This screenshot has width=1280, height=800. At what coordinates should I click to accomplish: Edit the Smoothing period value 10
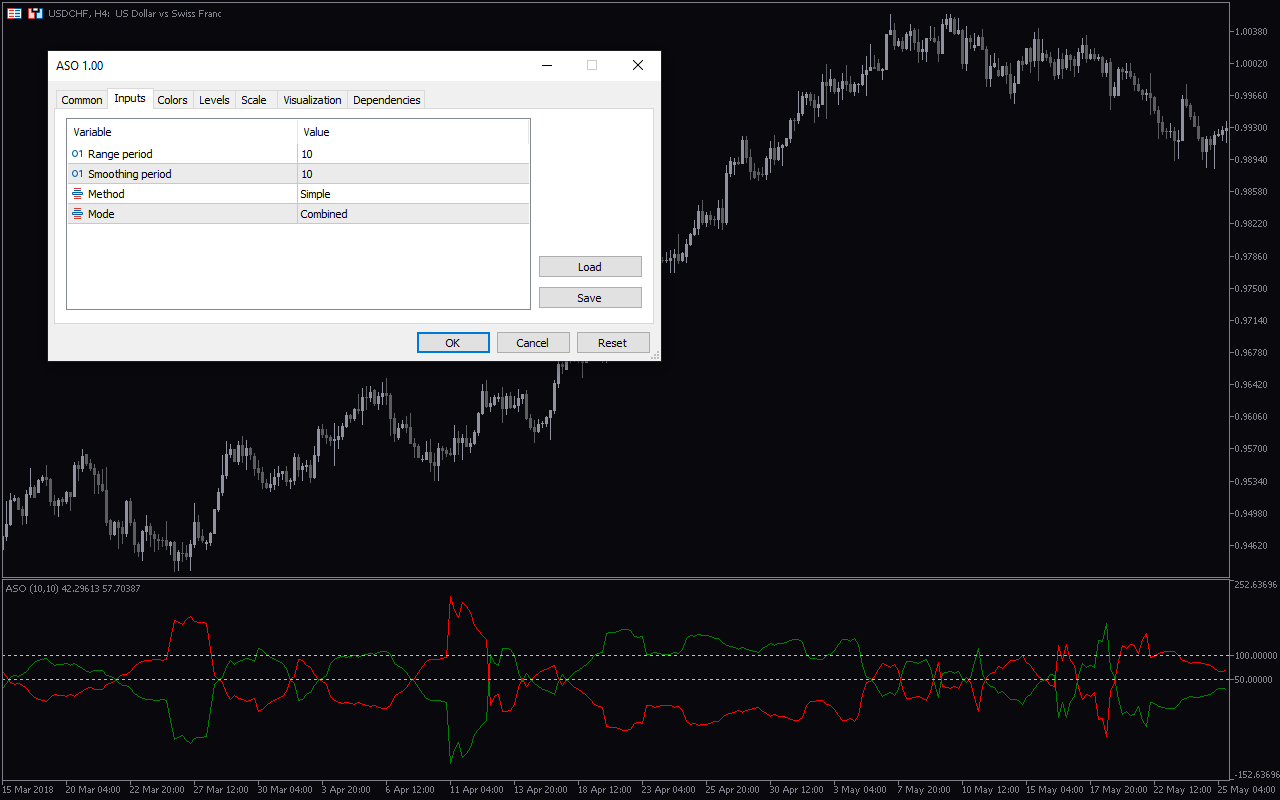point(413,174)
